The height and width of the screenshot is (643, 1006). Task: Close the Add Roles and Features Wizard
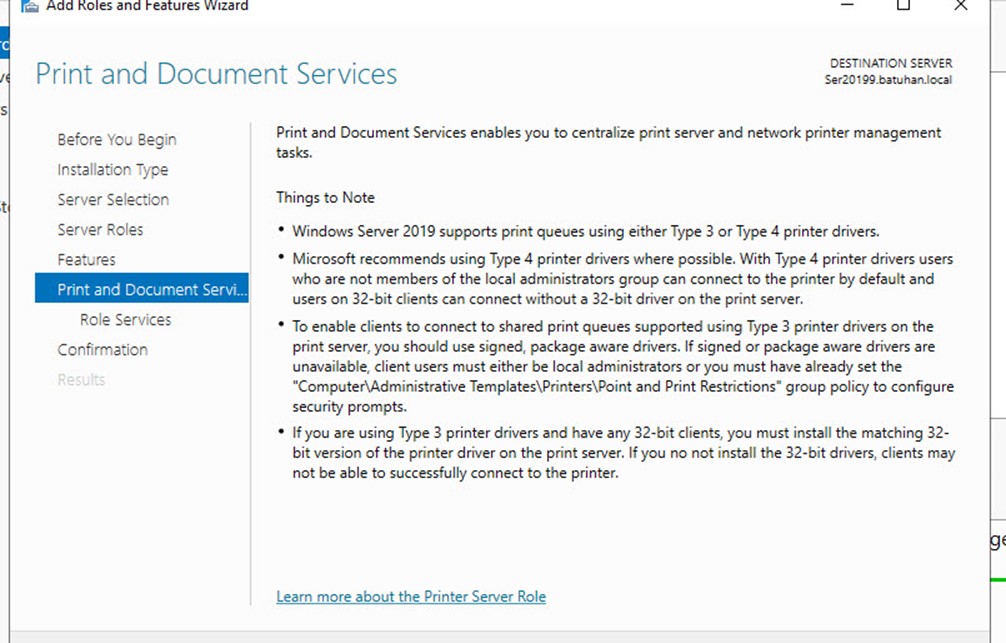[x=960, y=5]
